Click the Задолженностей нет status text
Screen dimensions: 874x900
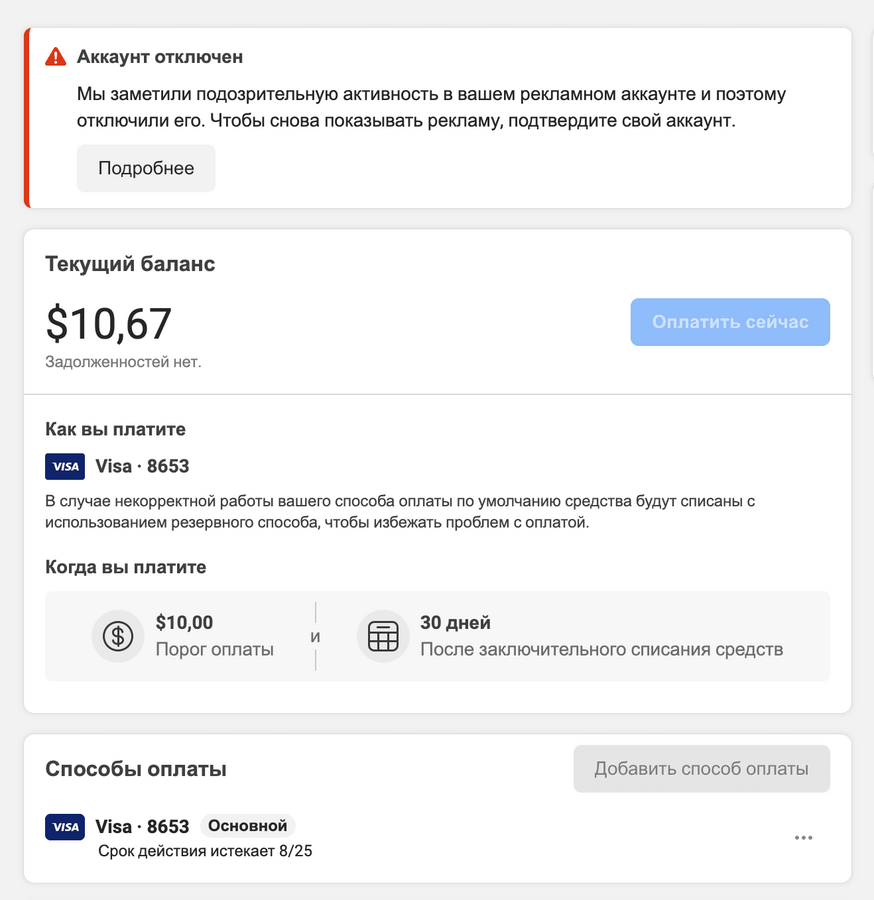(123, 362)
